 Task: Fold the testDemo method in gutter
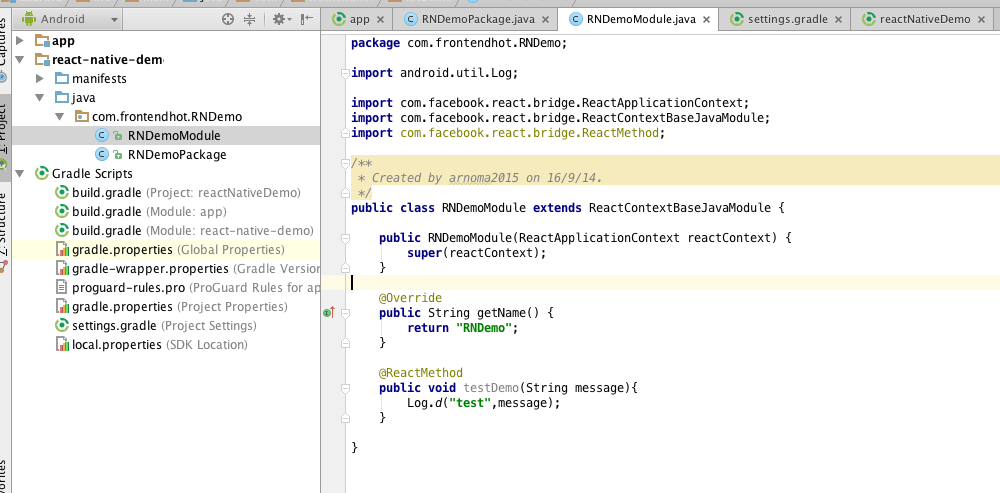(345, 388)
